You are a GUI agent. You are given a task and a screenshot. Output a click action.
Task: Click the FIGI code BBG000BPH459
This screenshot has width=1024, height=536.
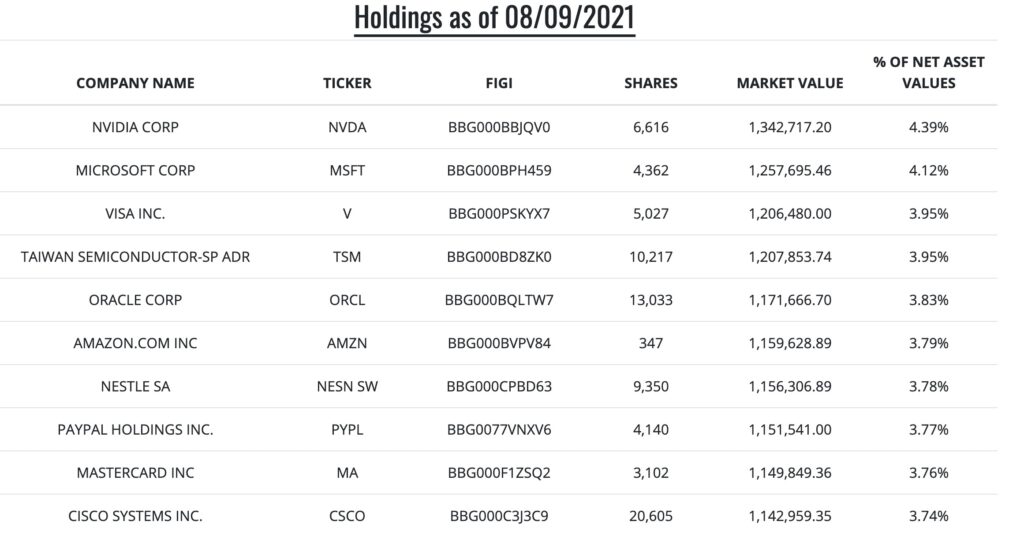pos(499,170)
